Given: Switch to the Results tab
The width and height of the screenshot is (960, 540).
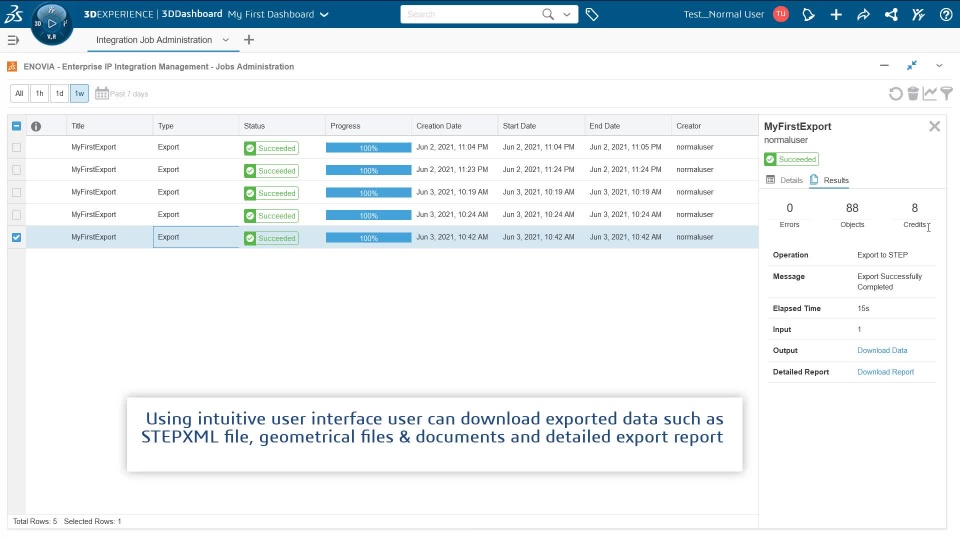Looking at the screenshot, I should 830,180.
